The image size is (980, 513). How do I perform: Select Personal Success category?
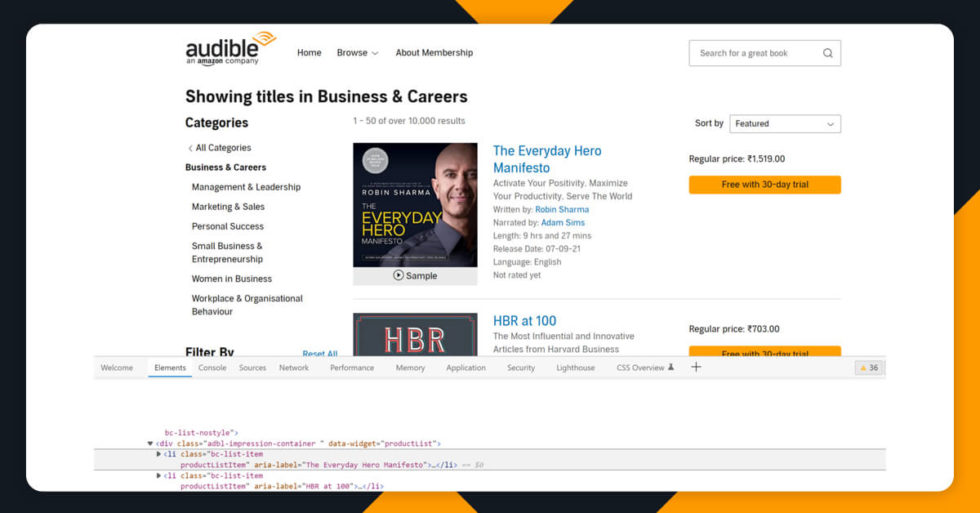pos(228,226)
